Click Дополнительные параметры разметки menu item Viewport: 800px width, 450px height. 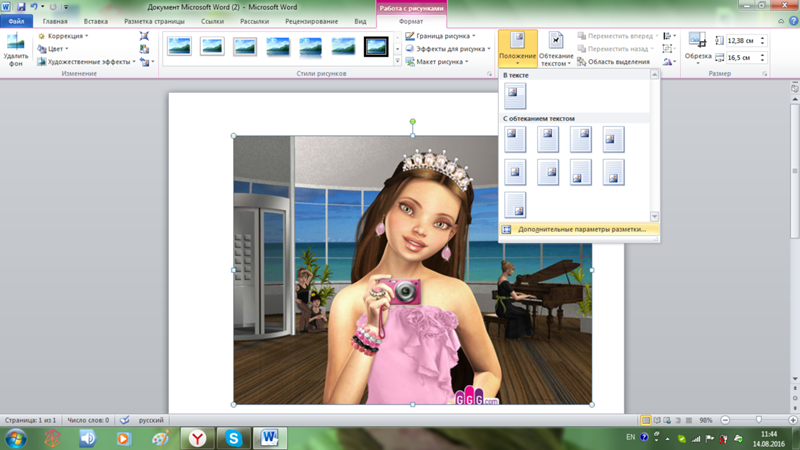coord(579,230)
